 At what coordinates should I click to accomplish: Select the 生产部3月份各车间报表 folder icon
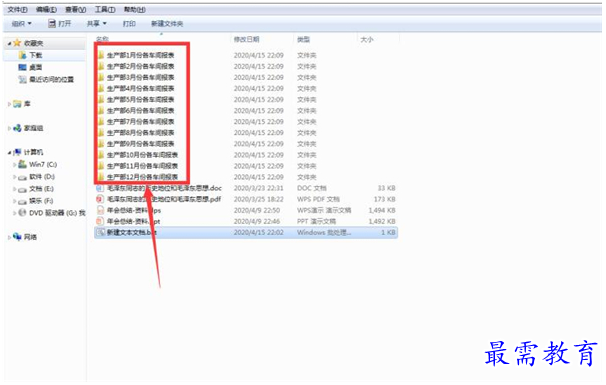coord(101,77)
